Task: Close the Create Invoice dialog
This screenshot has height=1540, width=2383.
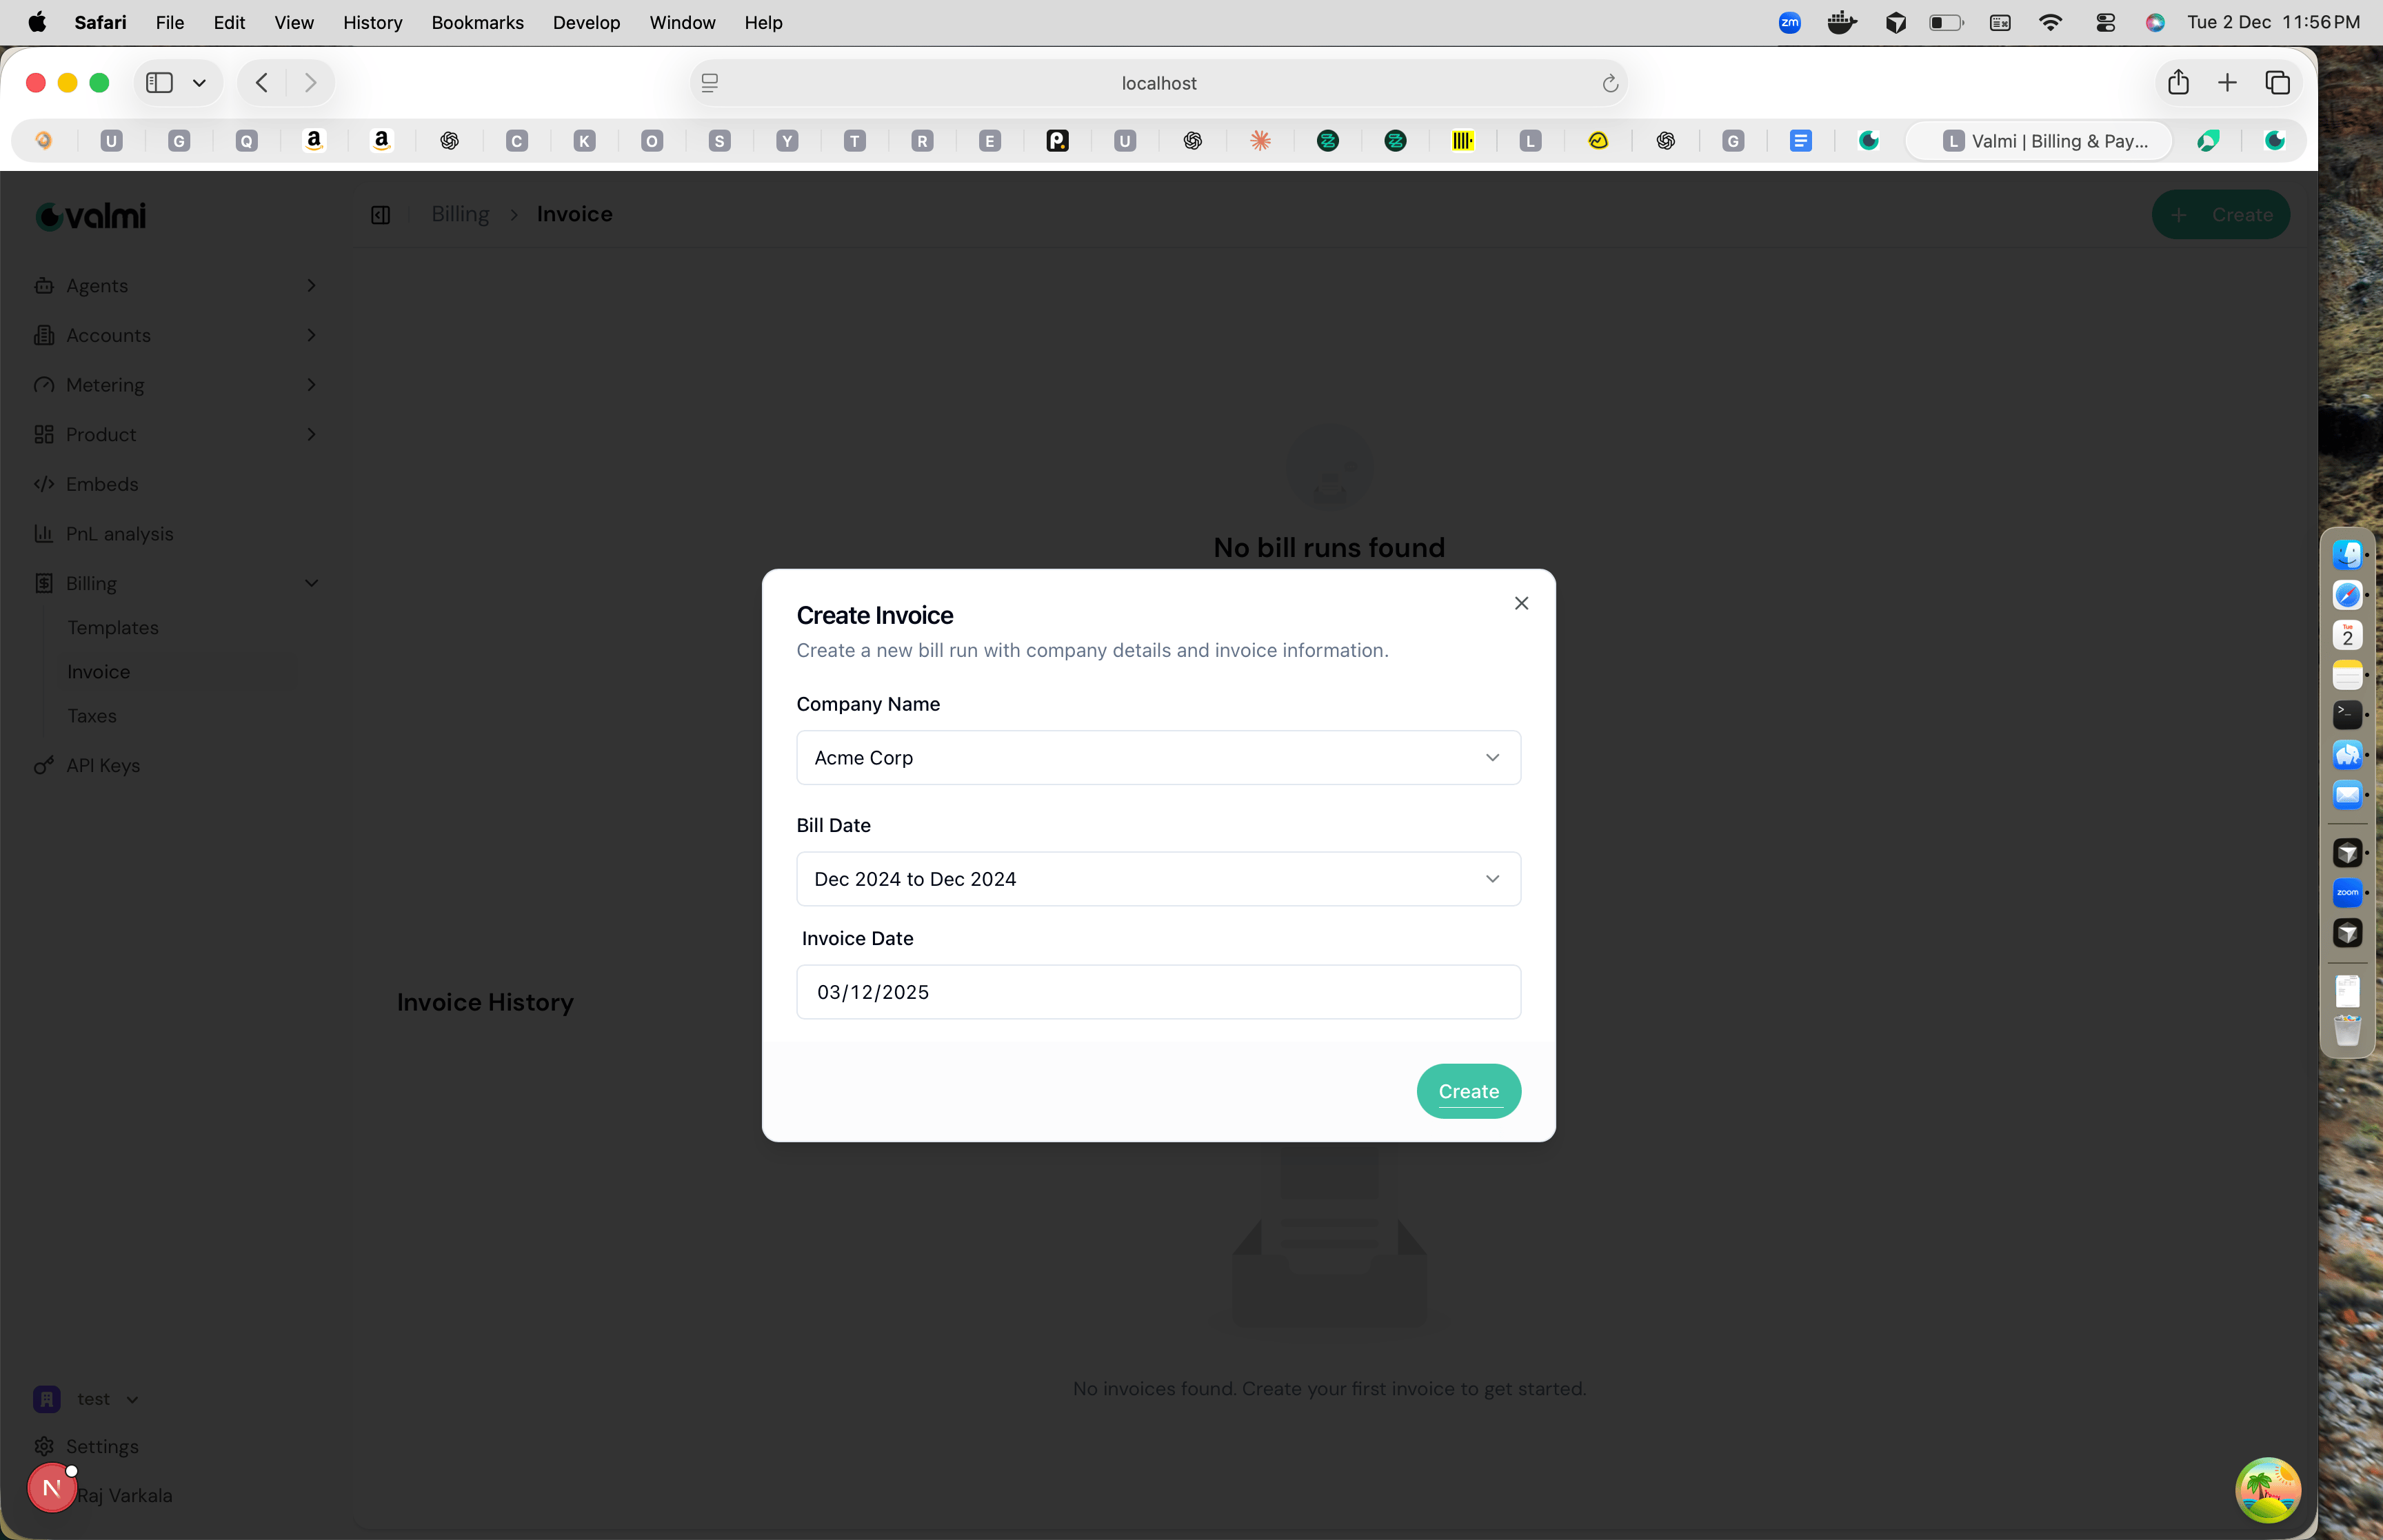Action: (x=1521, y=603)
